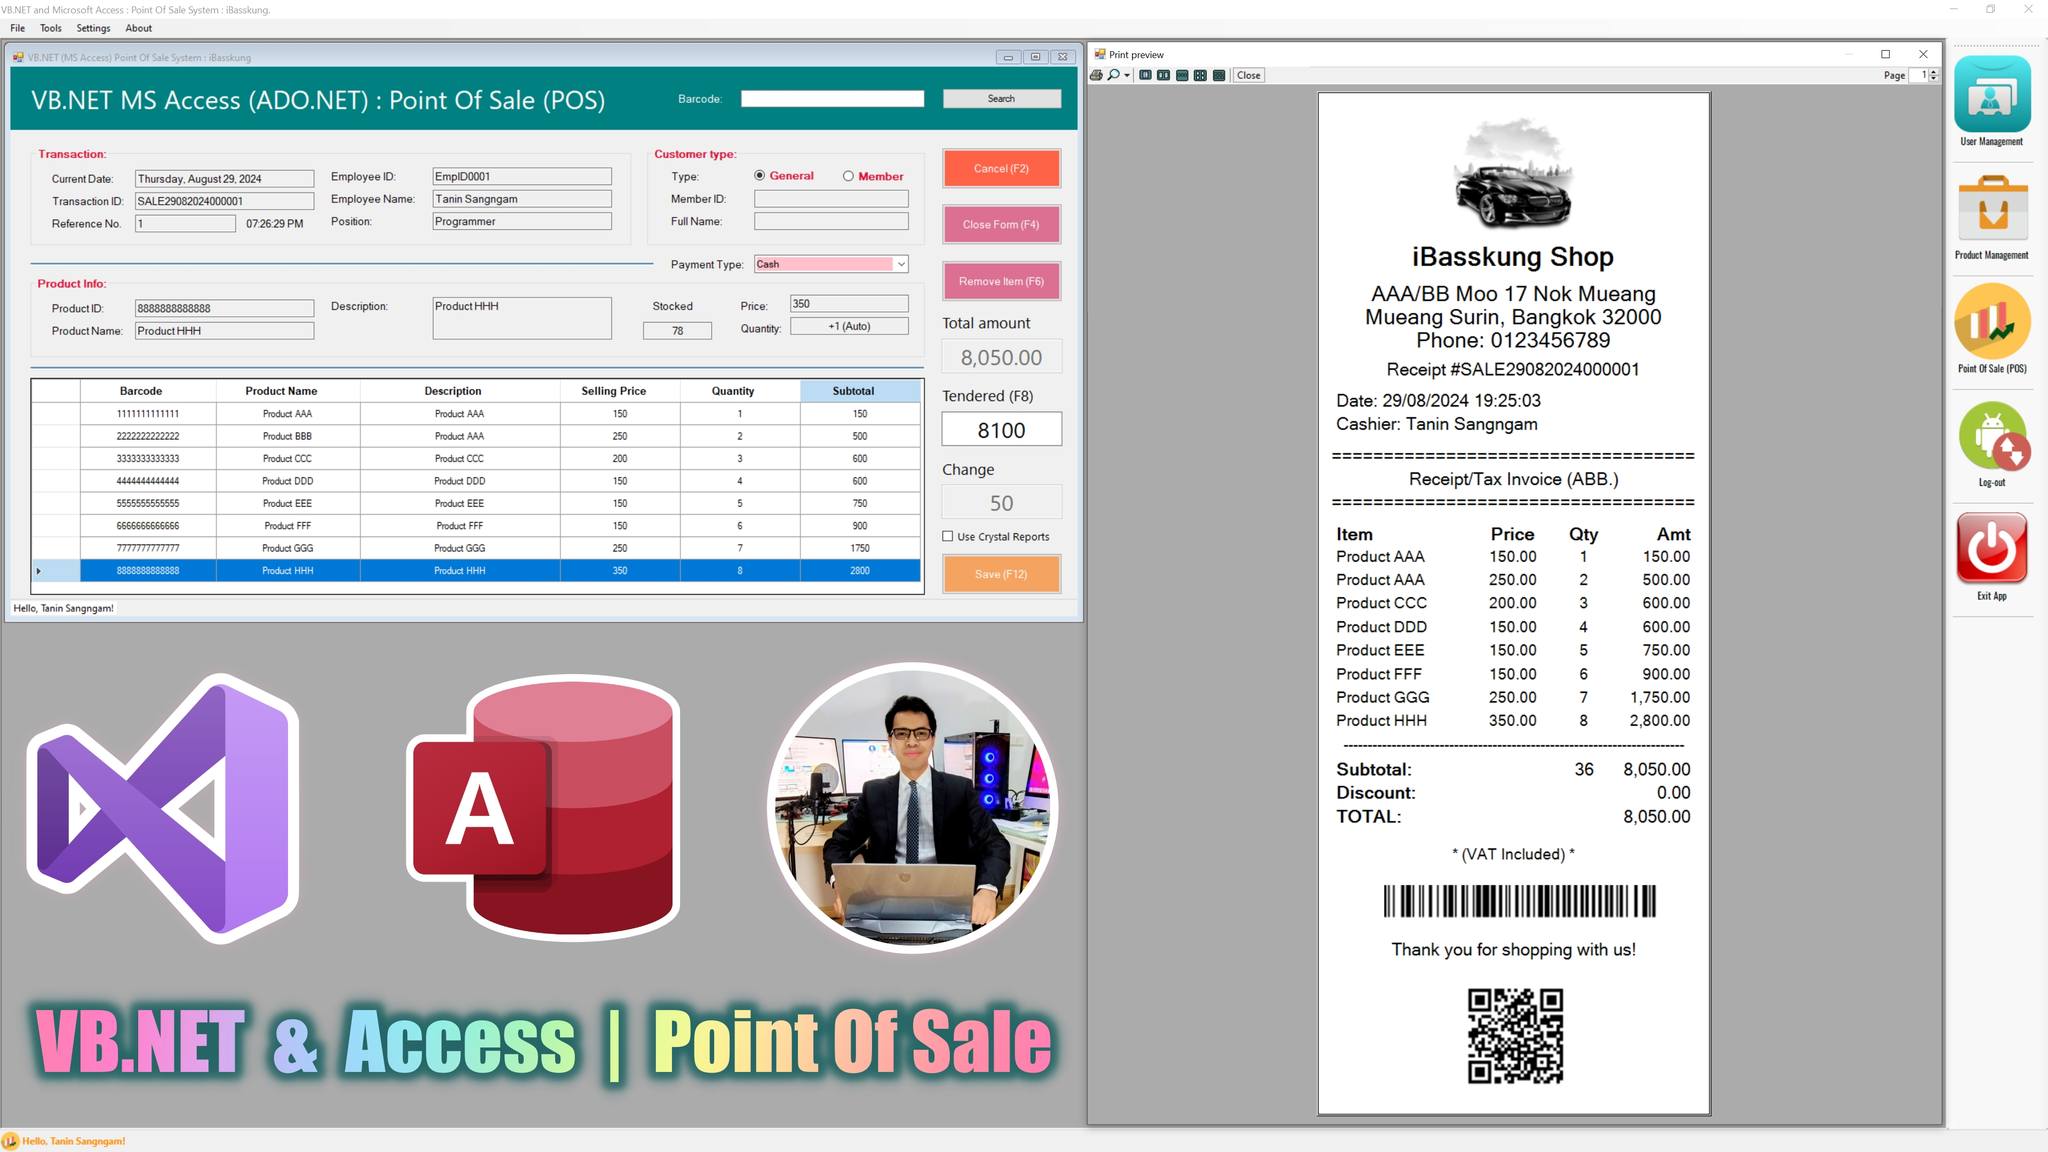Click the Total amount field 8,050.00
2048x1152 pixels.
pos(1001,357)
